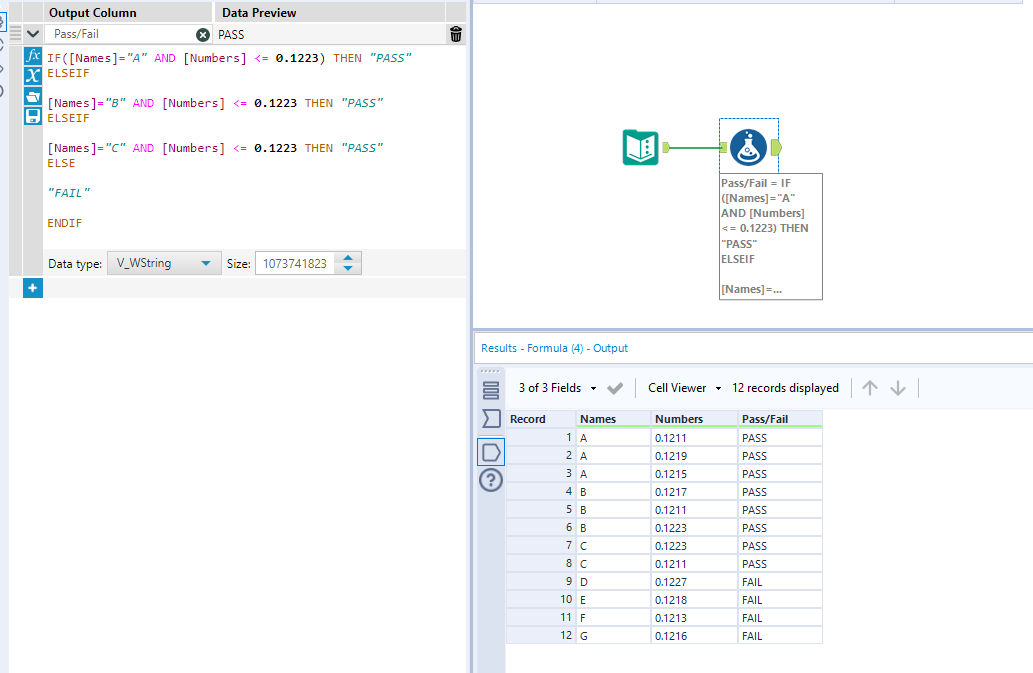Image resolution: width=1033 pixels, height=673 pixels.
Task: Click the save expression icon
Action: [x=33, y=116]
